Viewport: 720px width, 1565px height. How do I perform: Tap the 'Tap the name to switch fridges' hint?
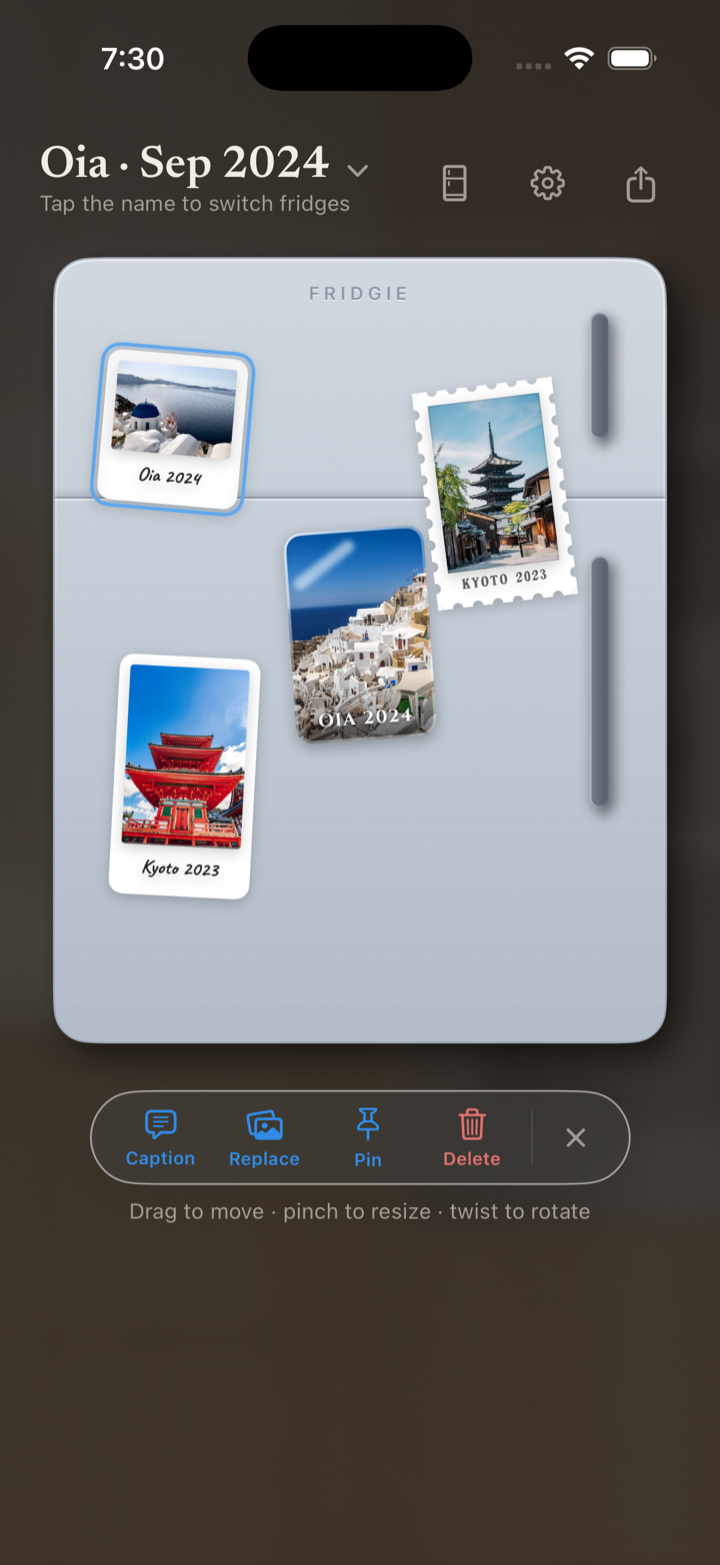pos(195,204)
